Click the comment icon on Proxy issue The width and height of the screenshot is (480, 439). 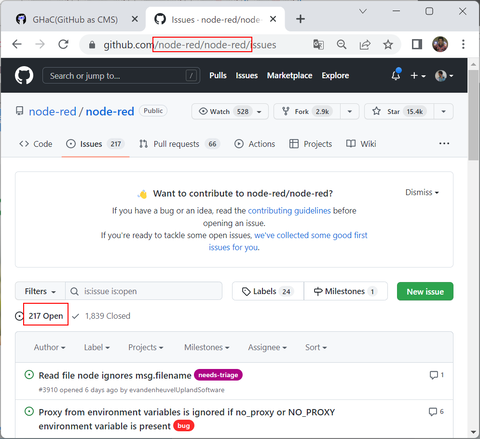pyautogui.click(x=433, y=412)
